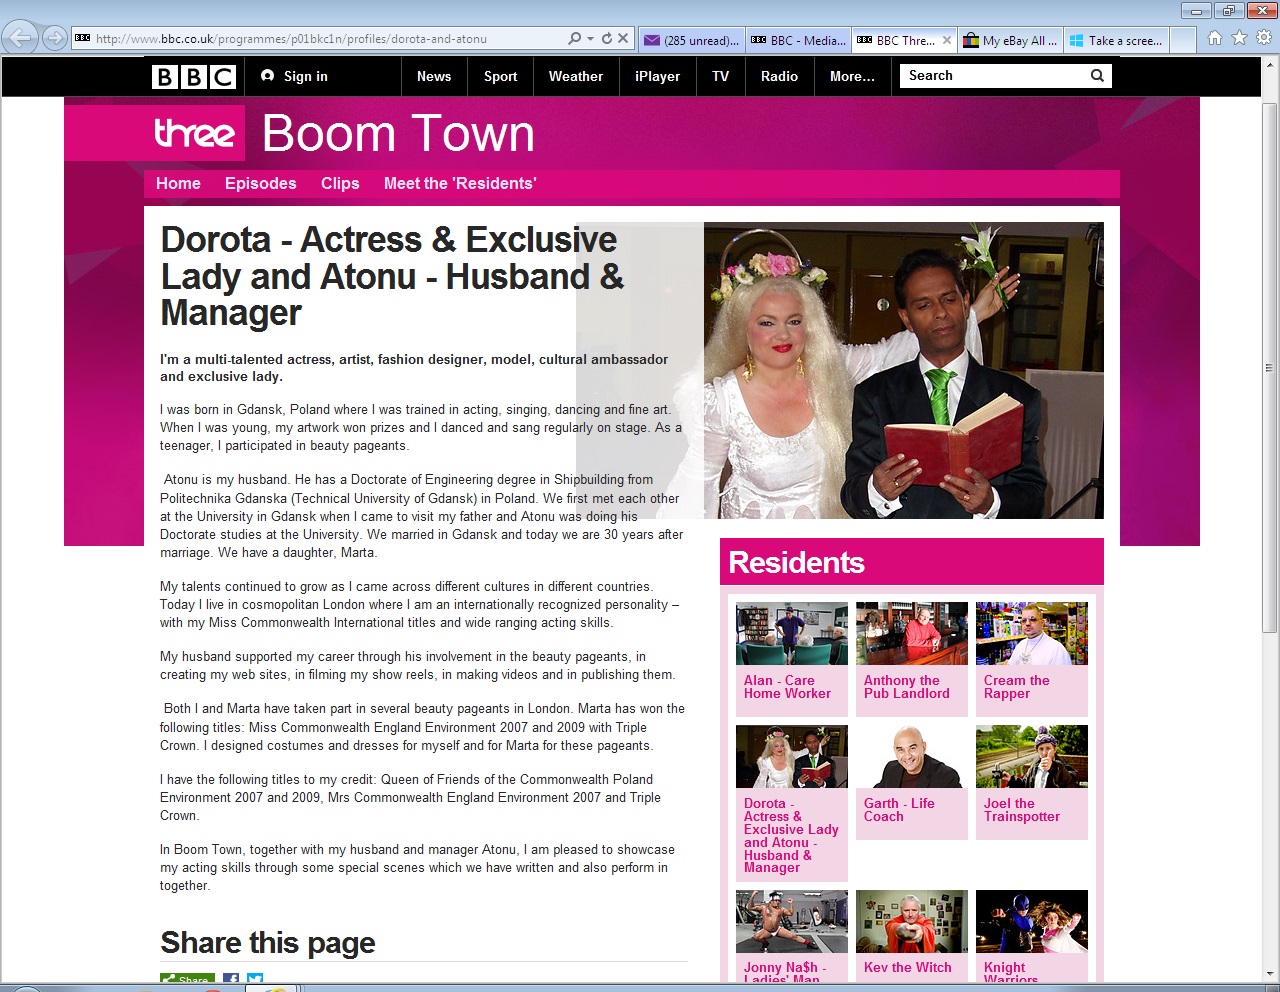Open the Boom Town title link
This screenshot has width=1280, height=992.
(398, 133)
